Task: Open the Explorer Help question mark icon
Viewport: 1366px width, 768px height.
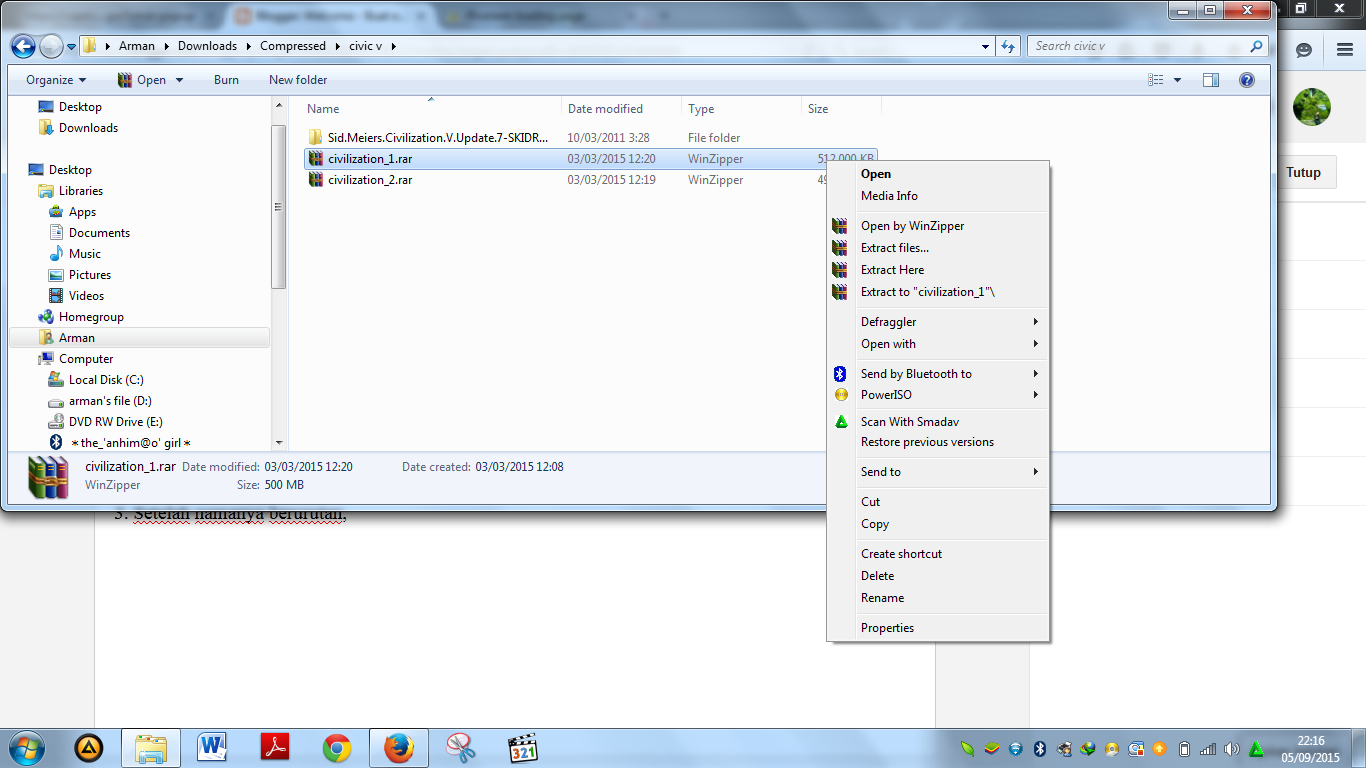Action: pyautogui.click(x=1247, y=80)
